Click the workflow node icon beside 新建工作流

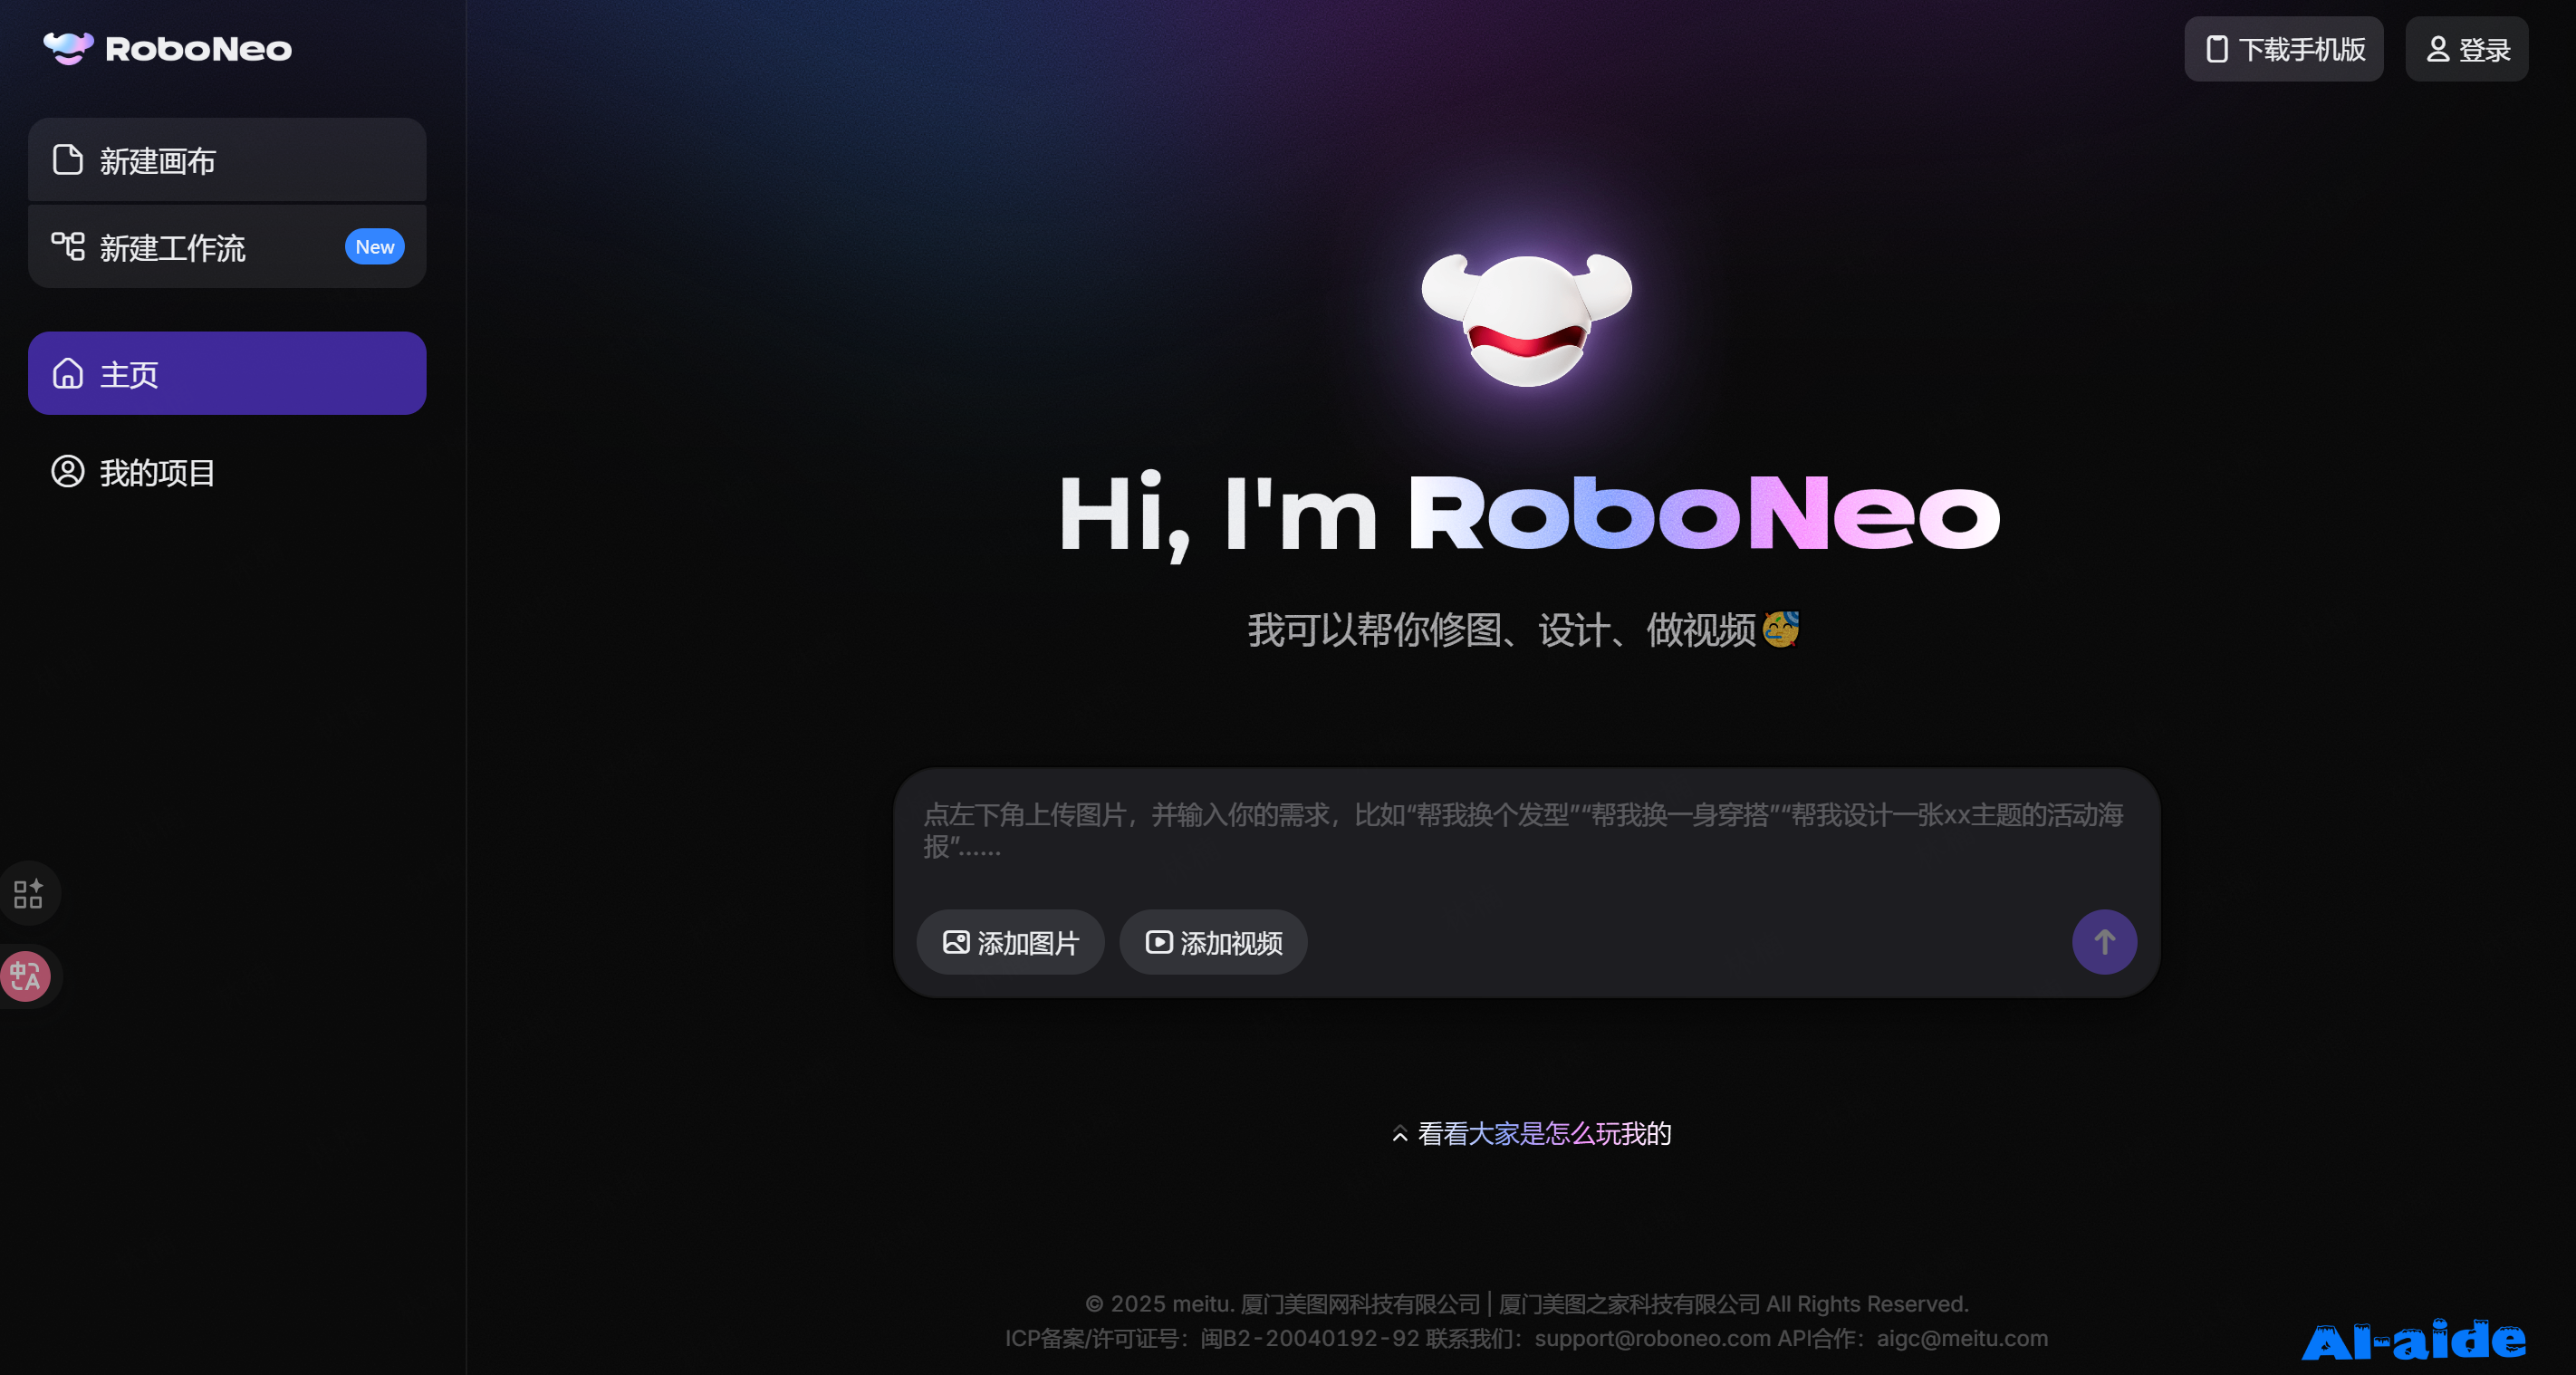(68, 246)
